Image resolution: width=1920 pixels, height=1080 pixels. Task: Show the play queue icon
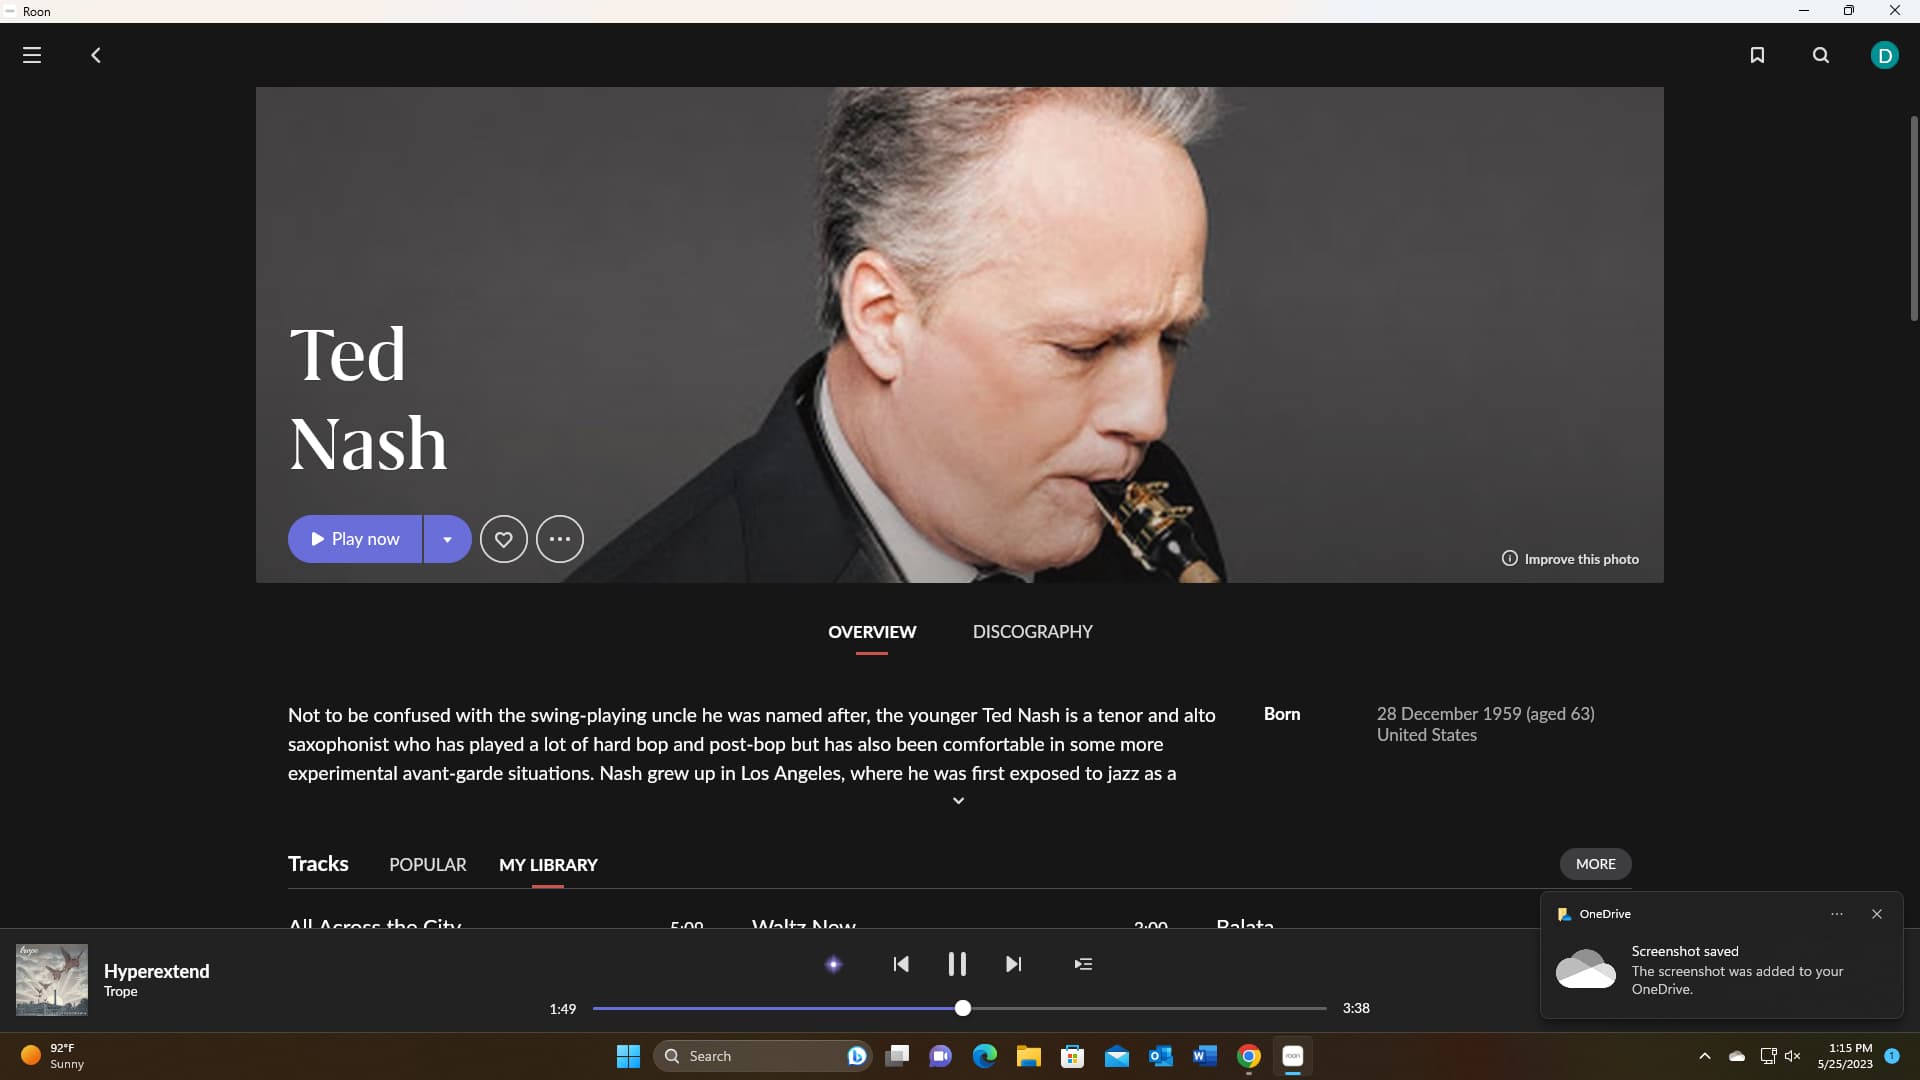click(x=1083, y=964)
